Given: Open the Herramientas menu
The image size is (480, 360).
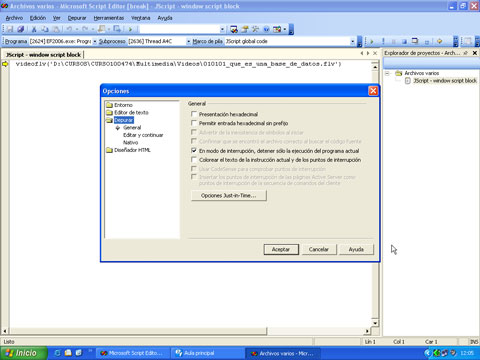Looking at the screenshot, I should pyautogui.click(x=109, y=18).
